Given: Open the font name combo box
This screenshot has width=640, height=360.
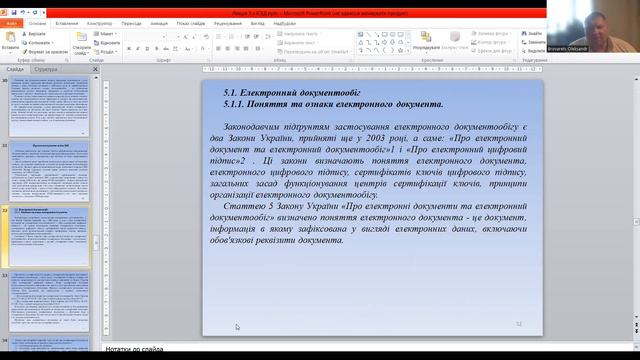Looking at the screenshot, I should 146,37.
